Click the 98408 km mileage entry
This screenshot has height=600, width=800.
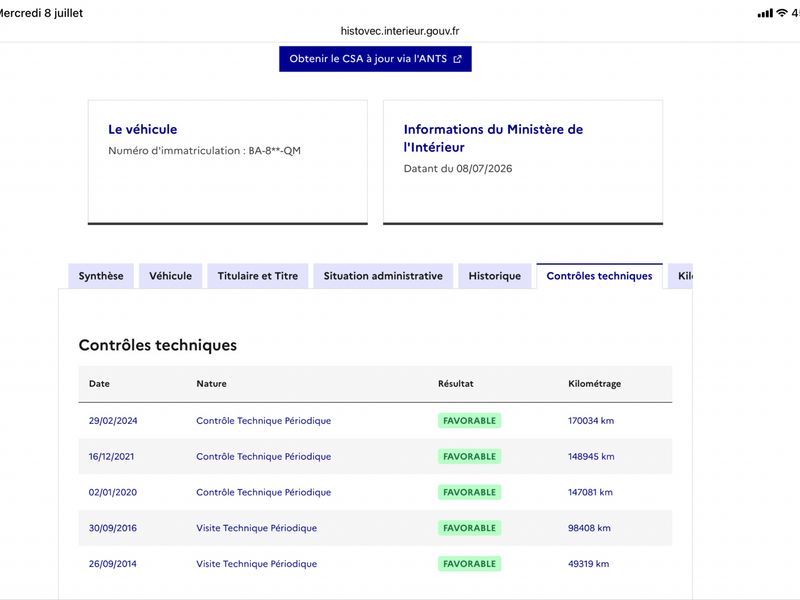(589, 528)
